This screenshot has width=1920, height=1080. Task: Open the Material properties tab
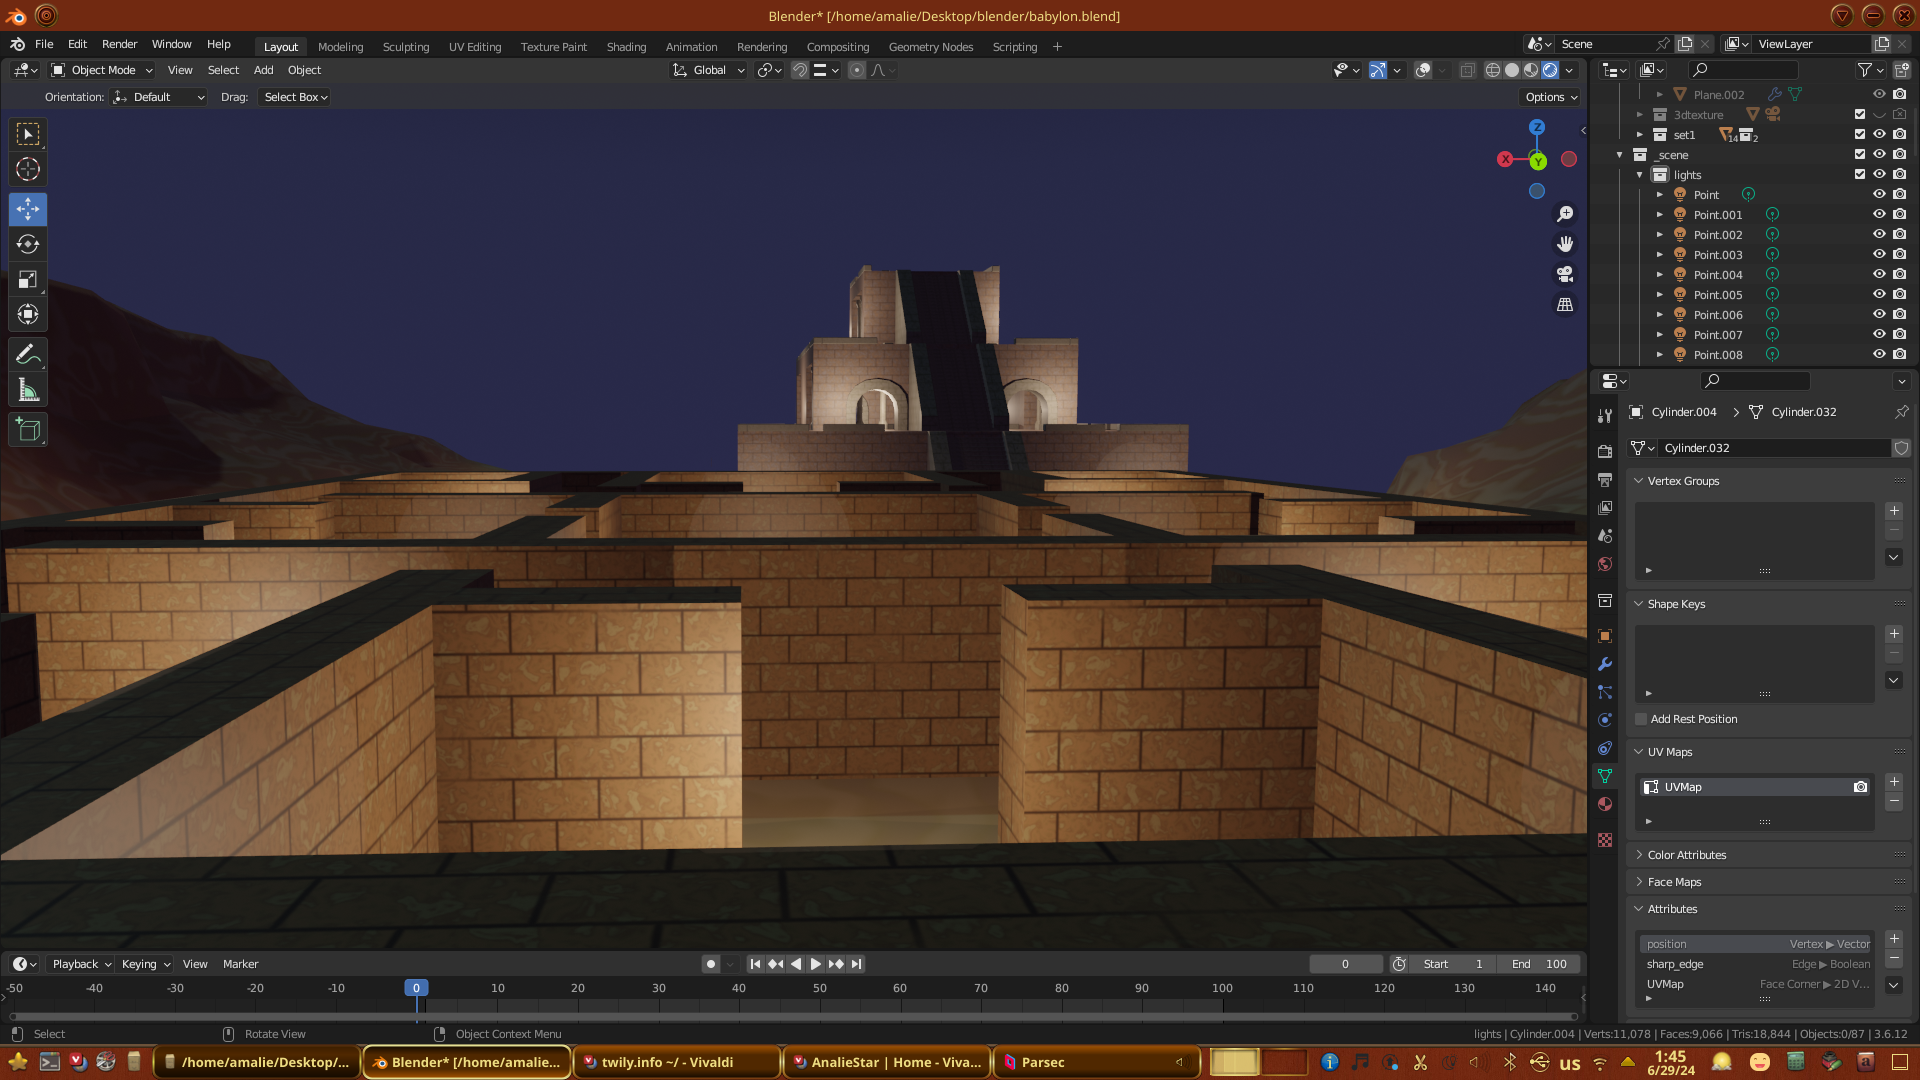click(1605, 804)
